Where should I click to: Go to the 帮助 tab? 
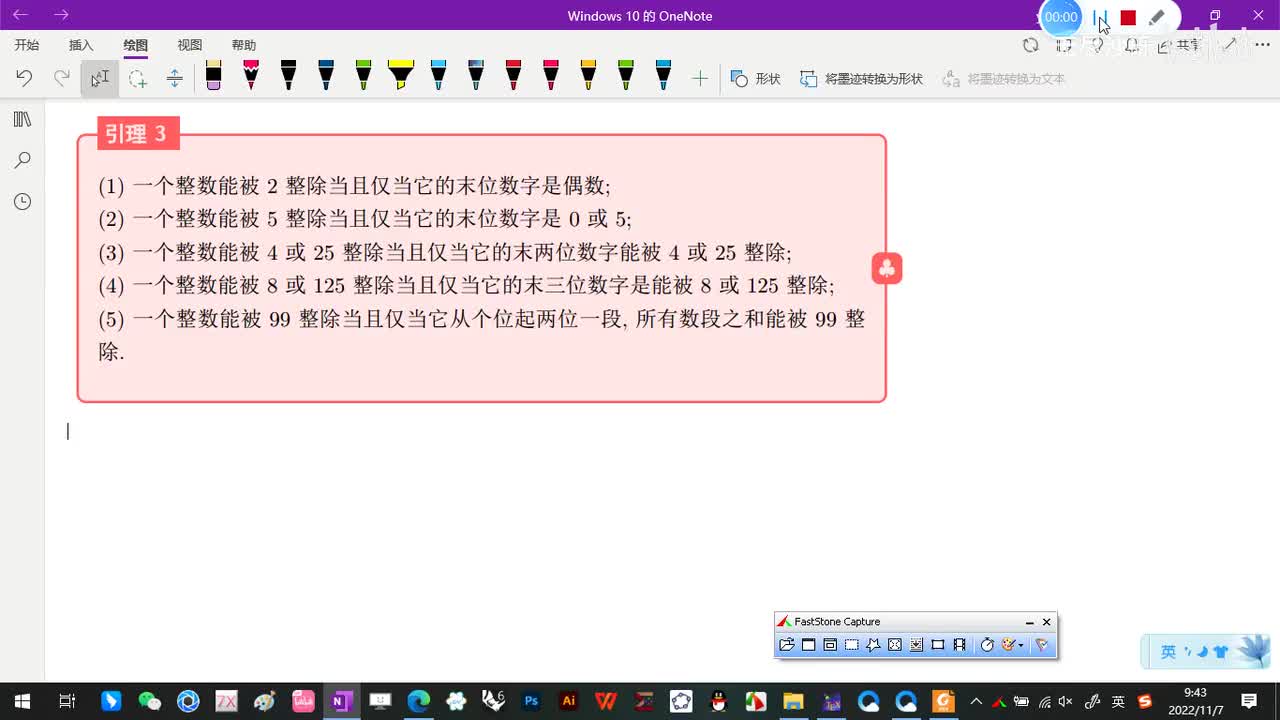[244, 45]
